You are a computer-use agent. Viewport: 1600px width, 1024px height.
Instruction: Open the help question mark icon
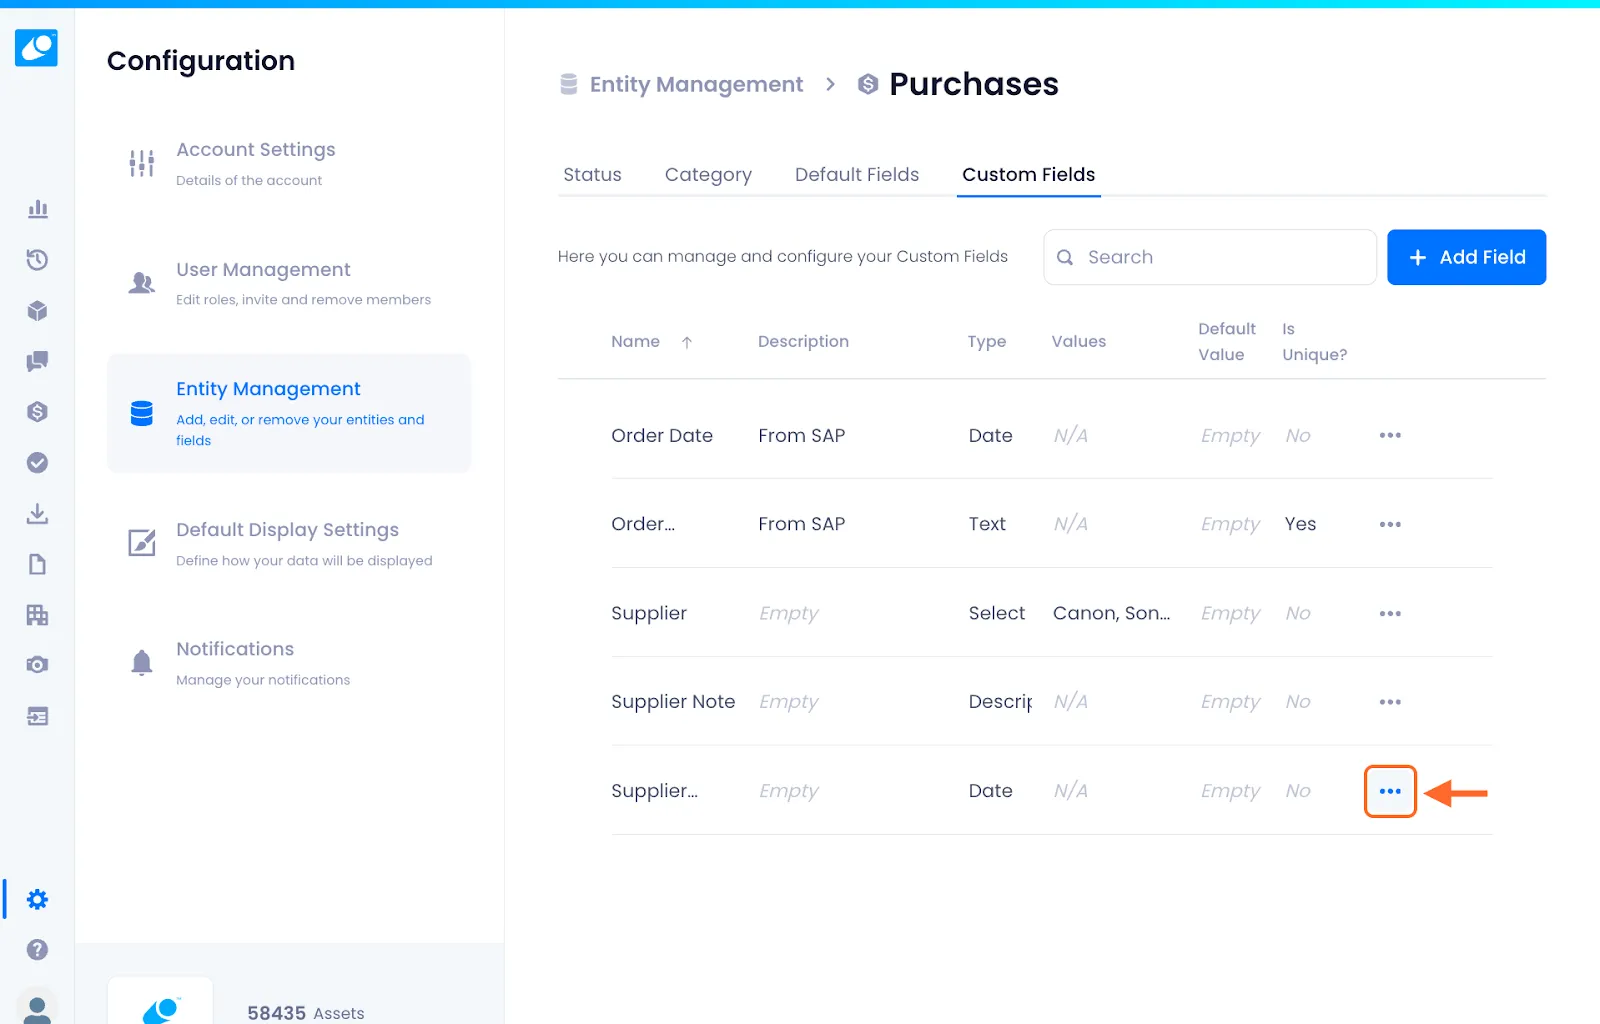38,950
